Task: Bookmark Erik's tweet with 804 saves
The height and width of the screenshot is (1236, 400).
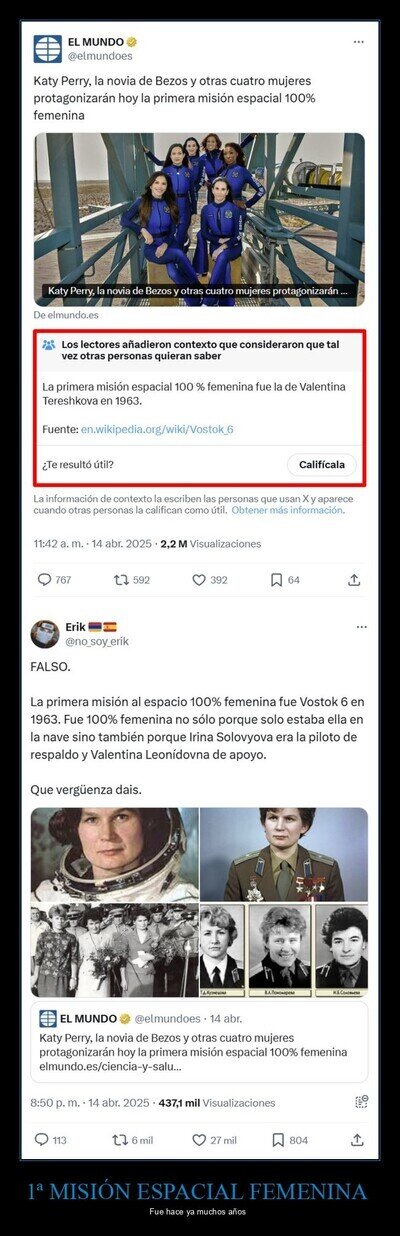Action: pyautogui.click(x=278, y=1139)
